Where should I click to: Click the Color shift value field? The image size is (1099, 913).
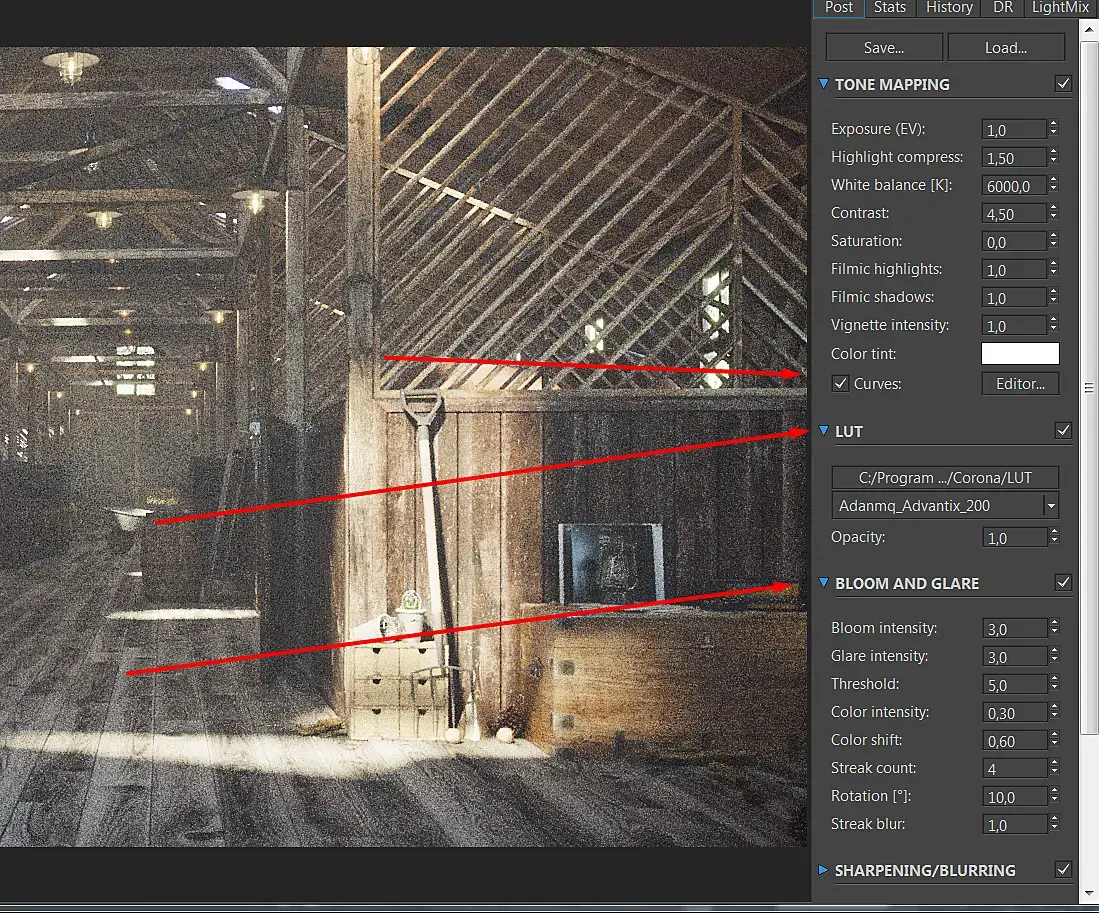click(1014, 741)
